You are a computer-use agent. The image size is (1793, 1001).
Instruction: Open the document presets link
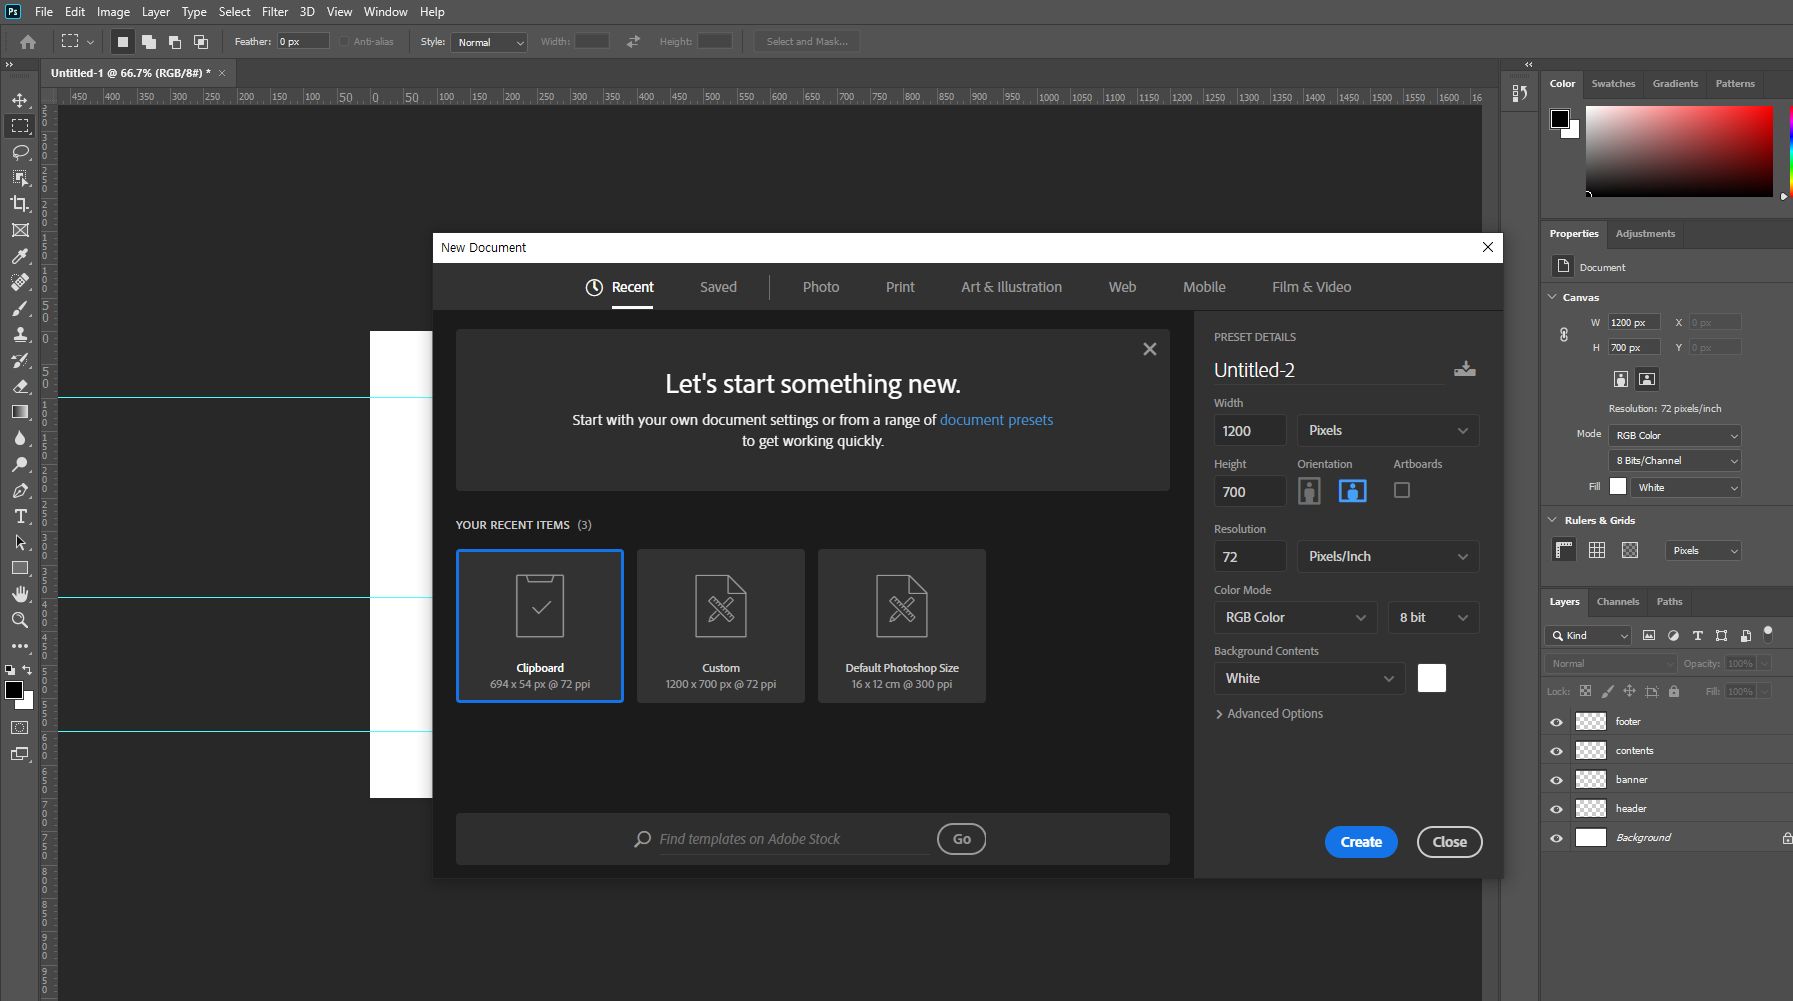click(x=996, y=420)
